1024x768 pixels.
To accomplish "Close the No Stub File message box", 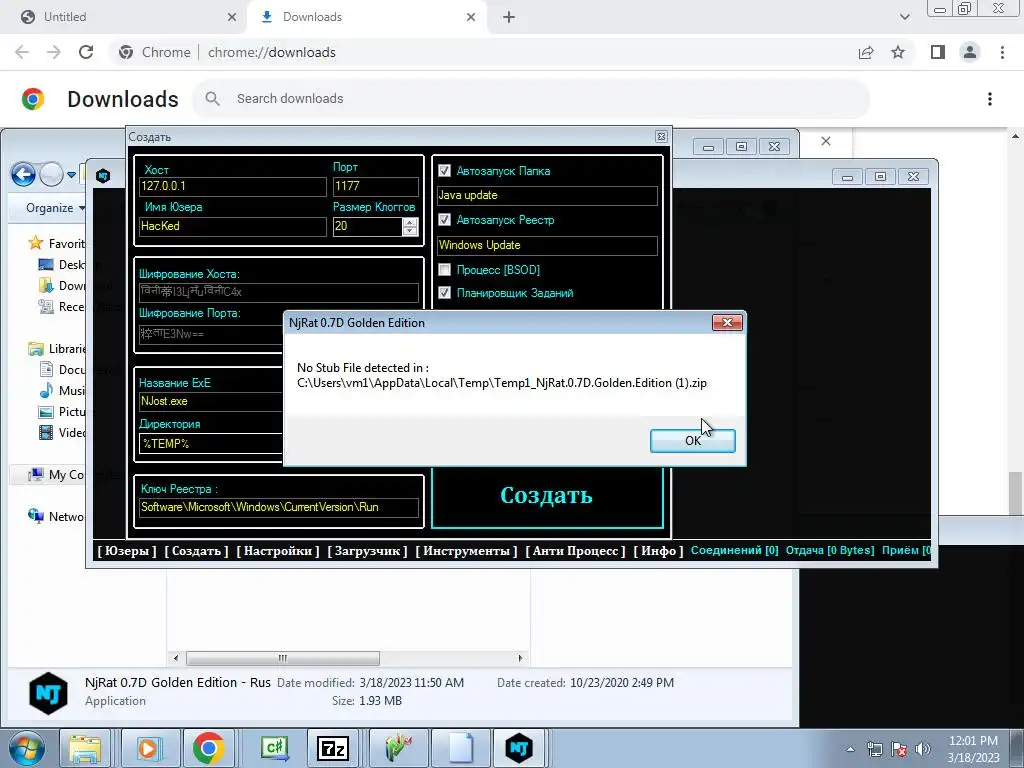I will tap(727, 323).
